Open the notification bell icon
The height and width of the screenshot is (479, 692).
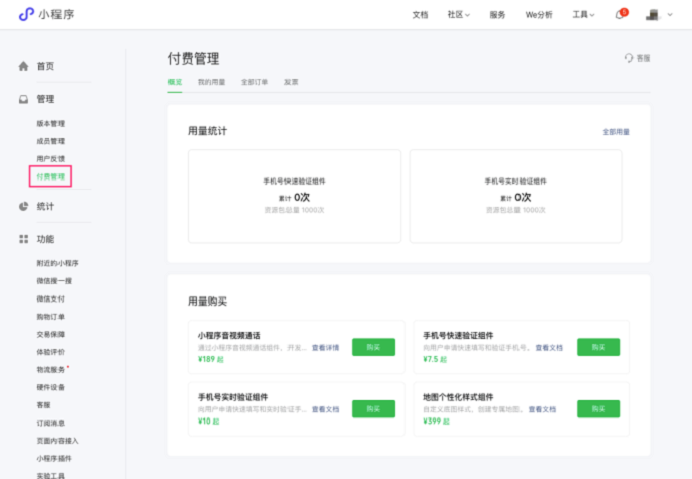point(619,15)
